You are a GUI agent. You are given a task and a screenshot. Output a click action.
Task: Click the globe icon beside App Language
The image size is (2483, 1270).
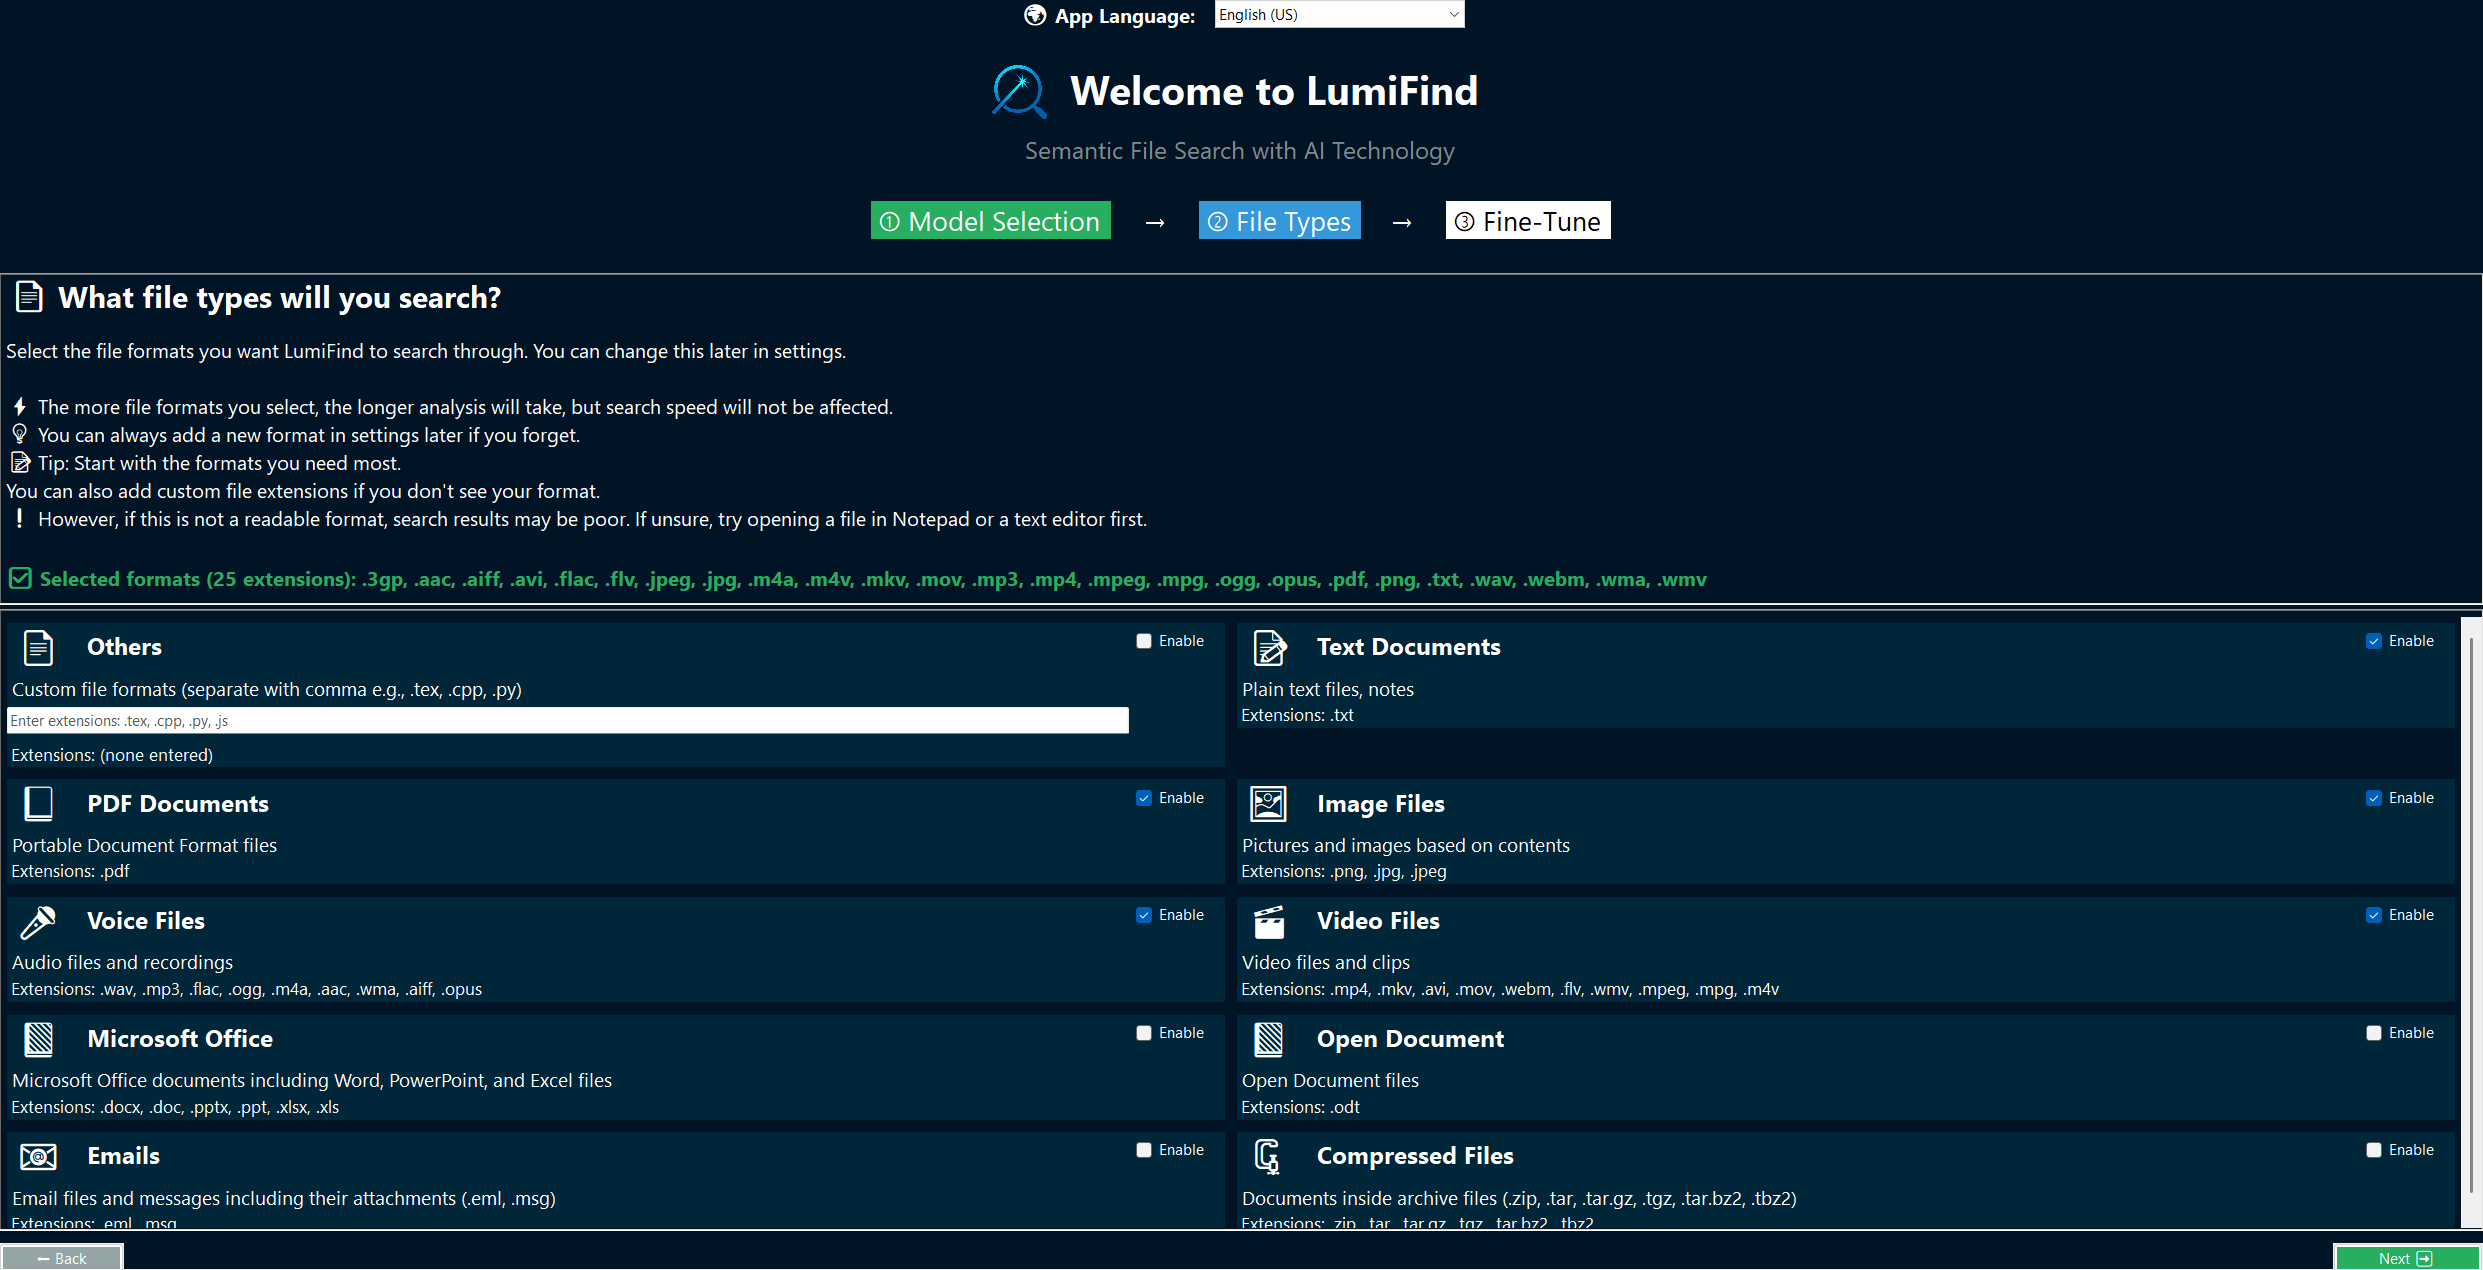[x=1035, y=15]
